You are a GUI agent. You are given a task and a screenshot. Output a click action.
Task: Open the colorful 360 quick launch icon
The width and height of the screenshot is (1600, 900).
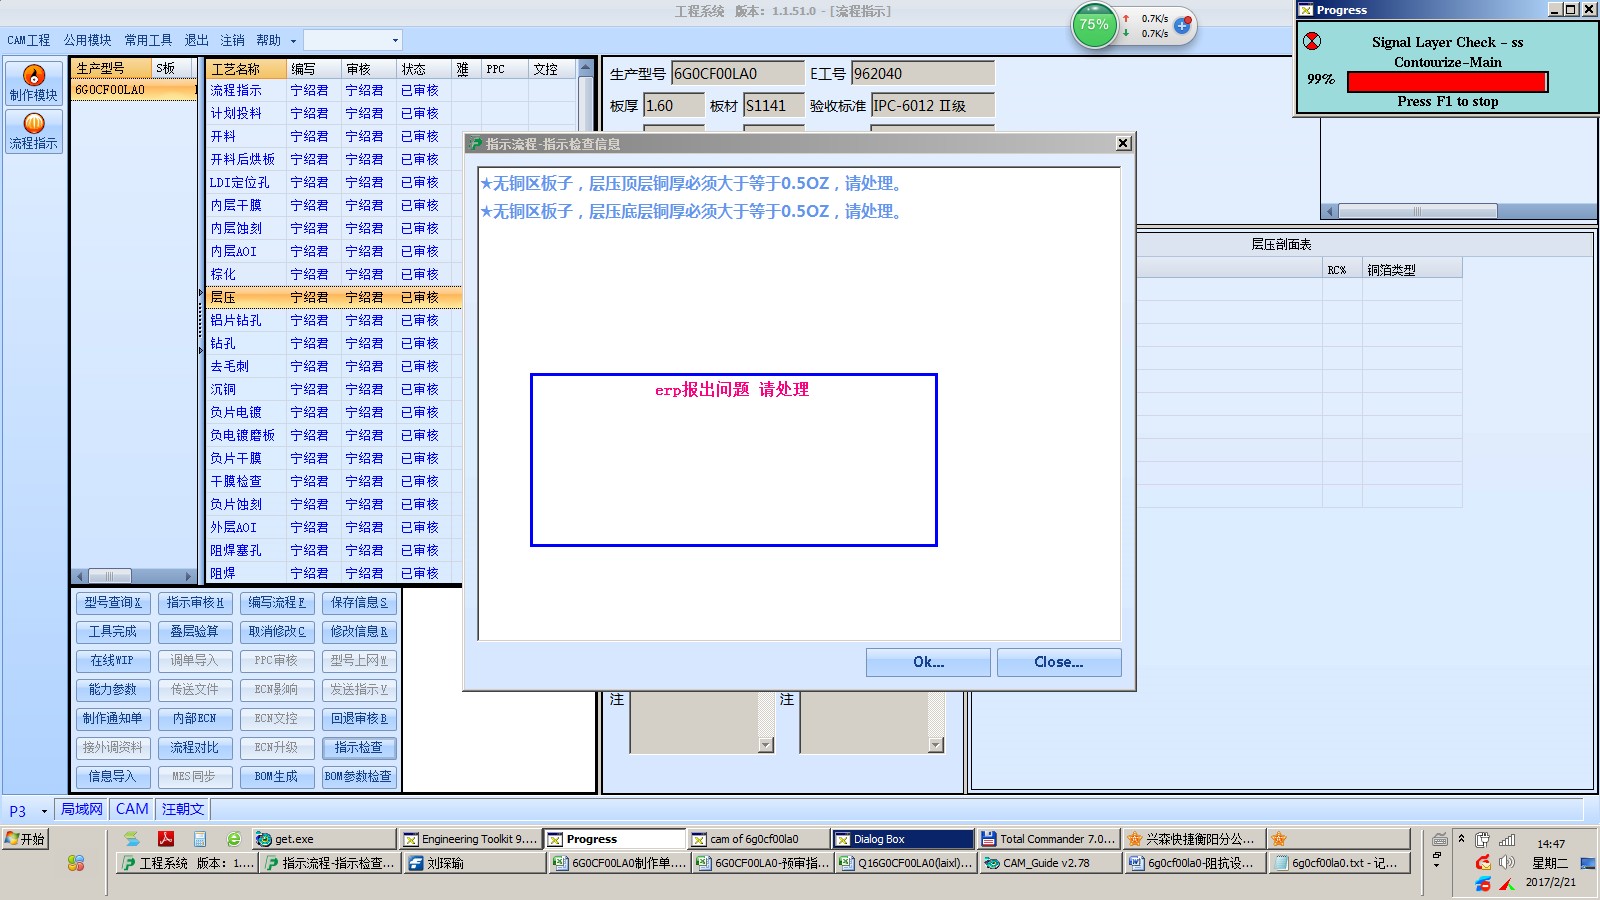tap(76, 863)
